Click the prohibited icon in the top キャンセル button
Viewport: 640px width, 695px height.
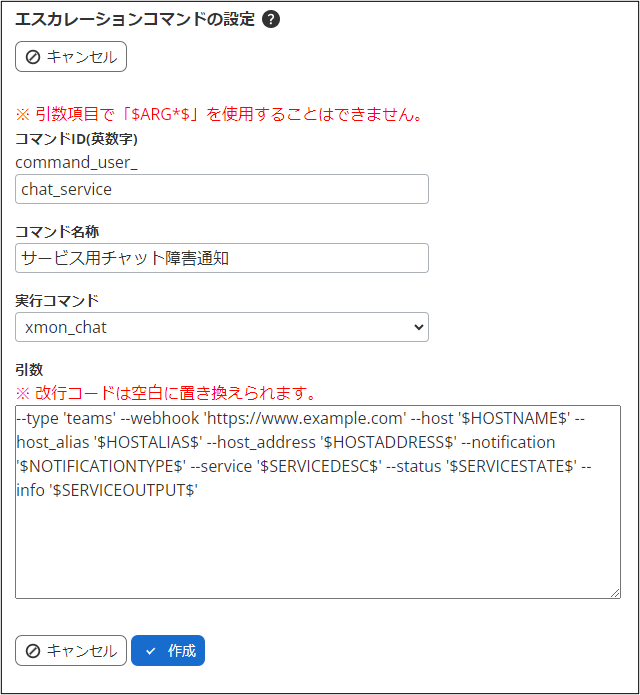[x=33, y=57]
